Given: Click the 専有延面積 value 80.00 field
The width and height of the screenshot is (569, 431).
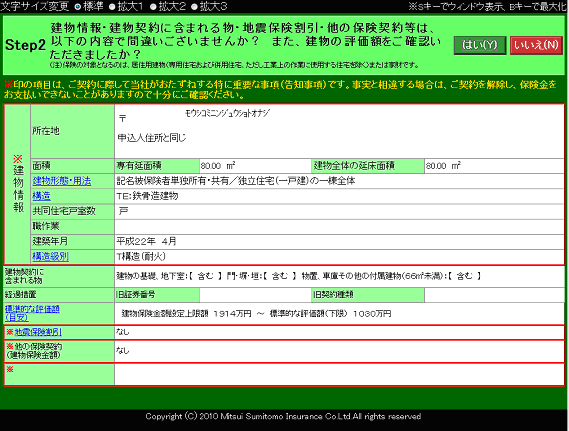Looking at the screenshot, I should 255,166.
